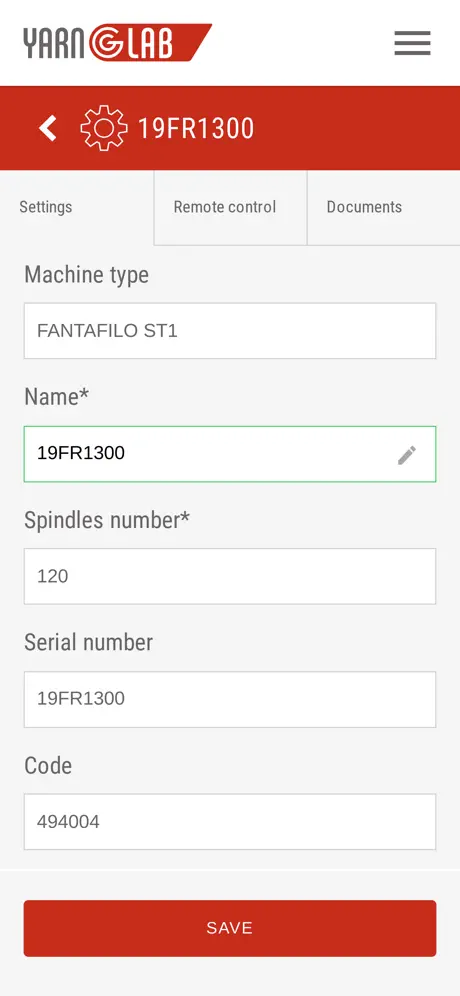Click the Machine type field showing FANTAFILO ST1
Screen dimensions: 460x996
[230, 331]
